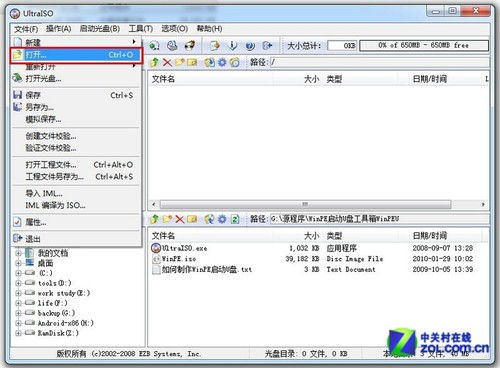
Task: Click the red X delete icon in image pane toolbar
Action: [167, 62]
